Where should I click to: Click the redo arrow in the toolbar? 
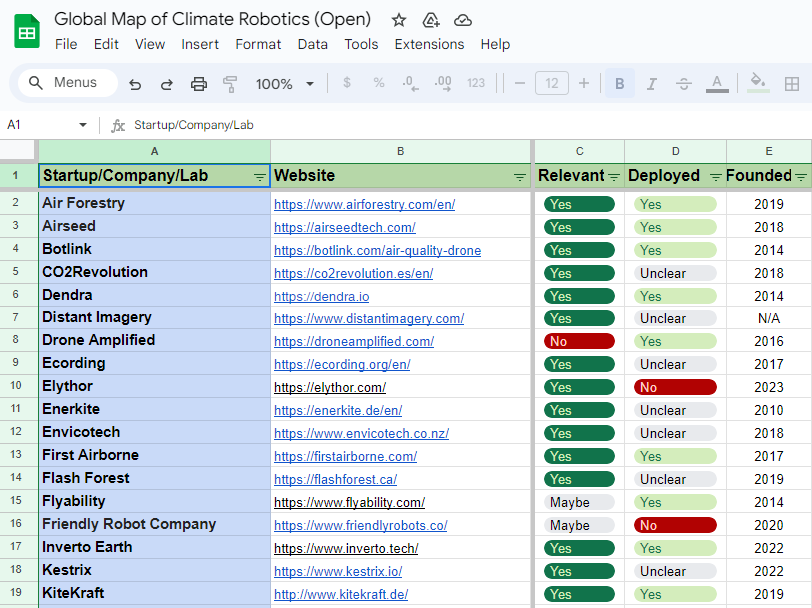(166, 83)
